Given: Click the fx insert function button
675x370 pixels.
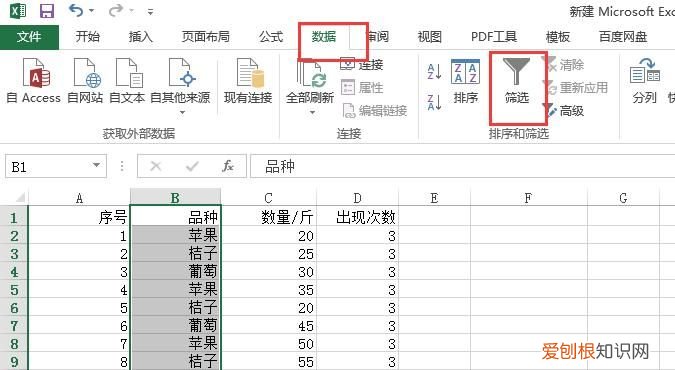Looking at the screenshot, I should click(x=228, y=166).
